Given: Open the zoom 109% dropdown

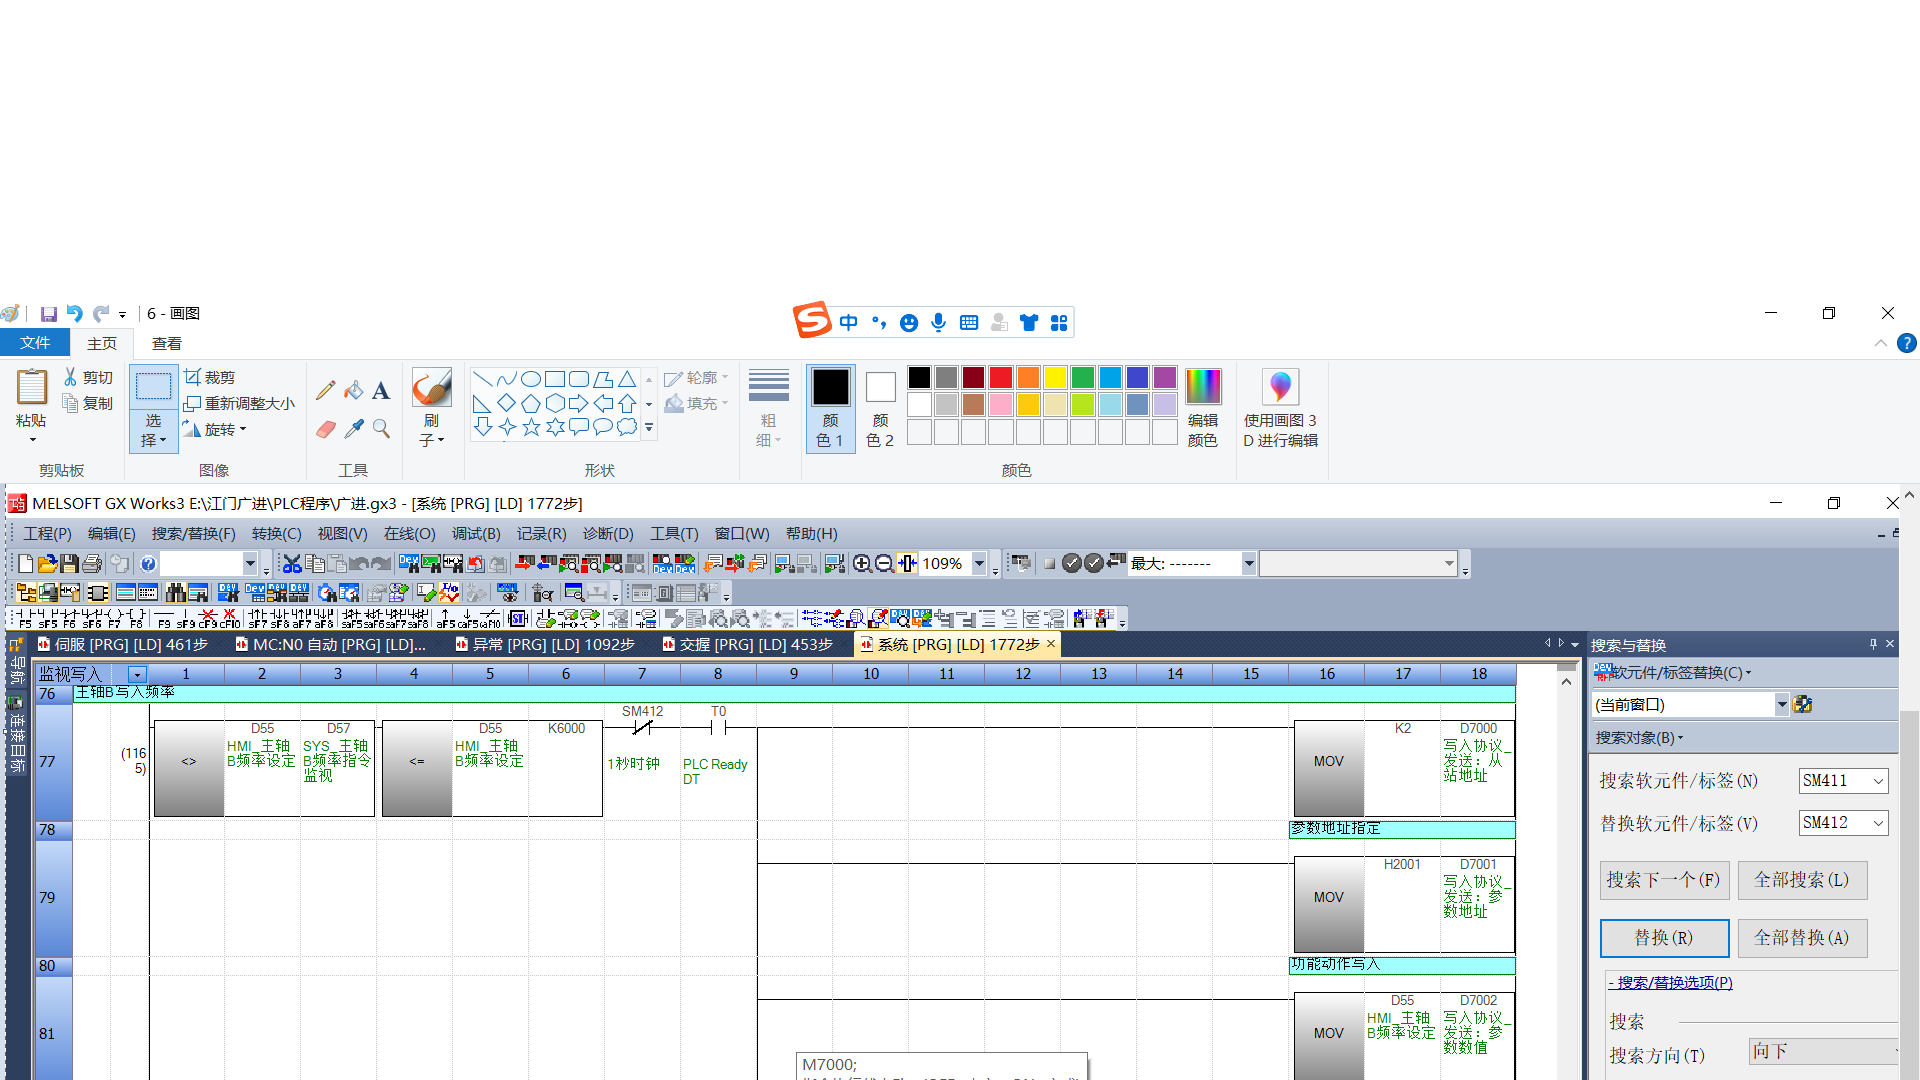Looking at the screenshot, I should coord(979,564).
